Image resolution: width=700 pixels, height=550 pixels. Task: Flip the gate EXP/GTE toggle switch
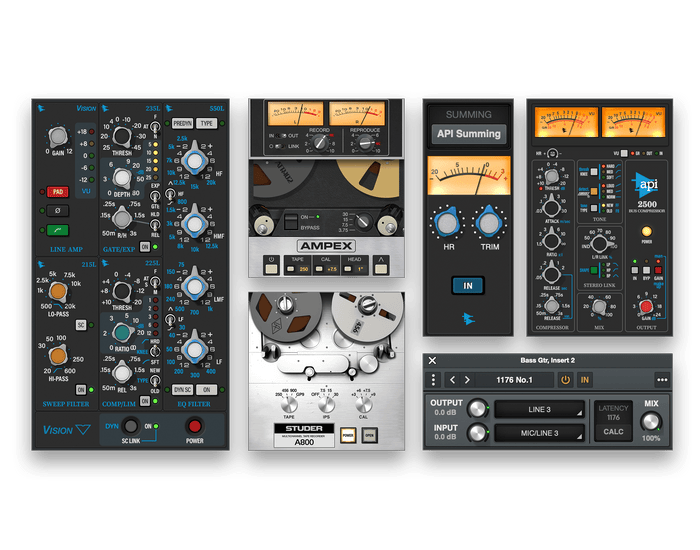coord(155,196)
